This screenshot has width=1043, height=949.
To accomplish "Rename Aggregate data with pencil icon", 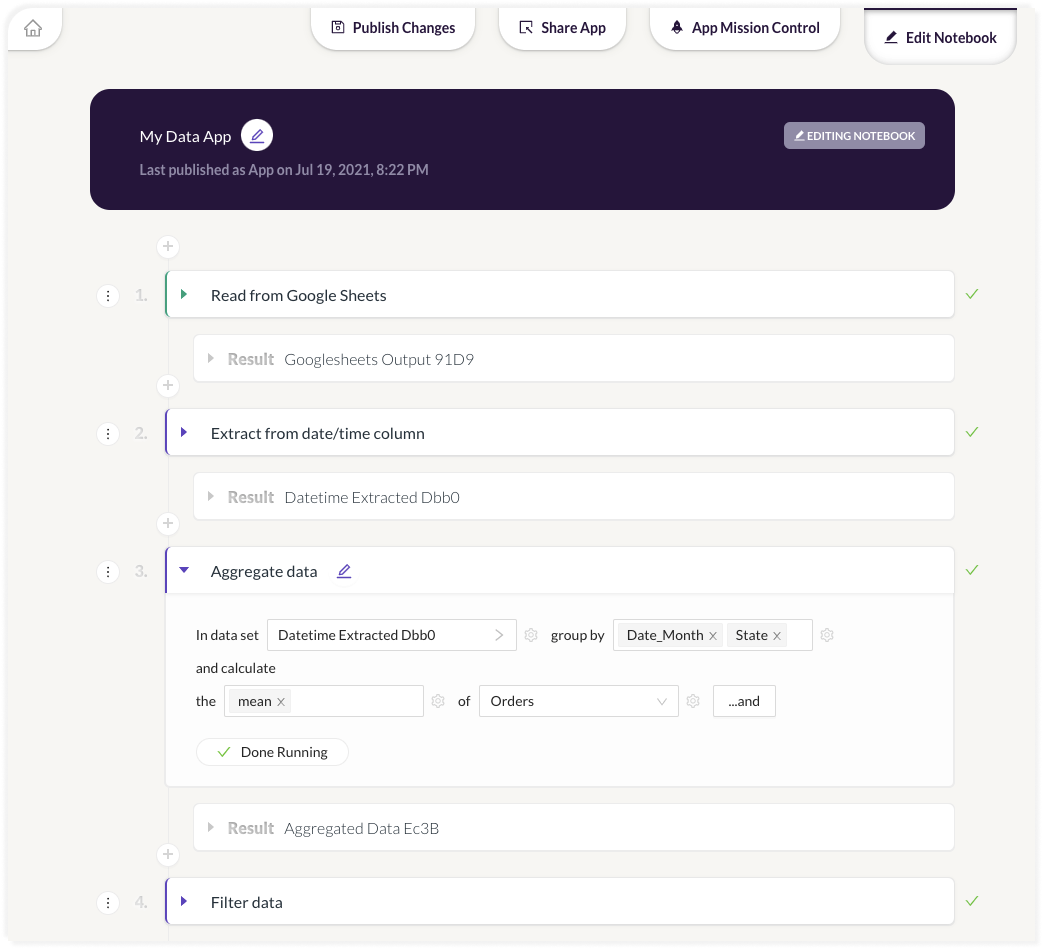I will click(344, 571).
